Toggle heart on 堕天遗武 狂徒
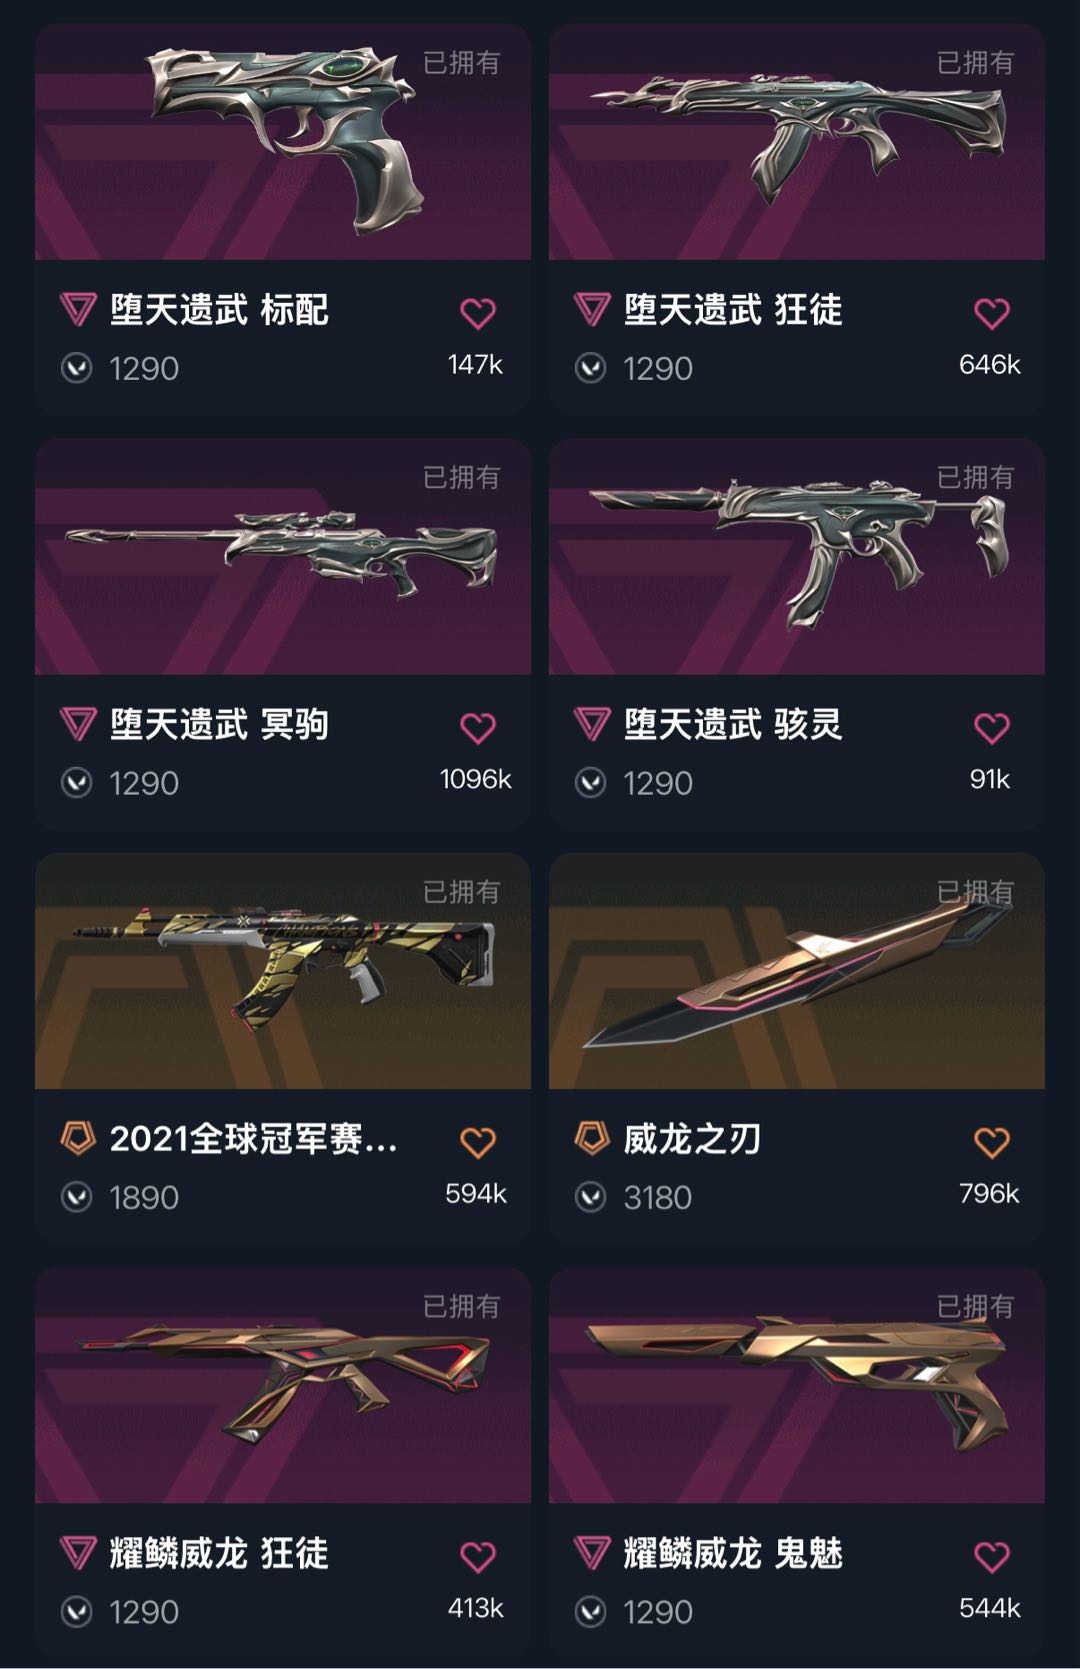Viewport: 1080px width, 1669px height. pyautogui.click(x=992, y=314)
